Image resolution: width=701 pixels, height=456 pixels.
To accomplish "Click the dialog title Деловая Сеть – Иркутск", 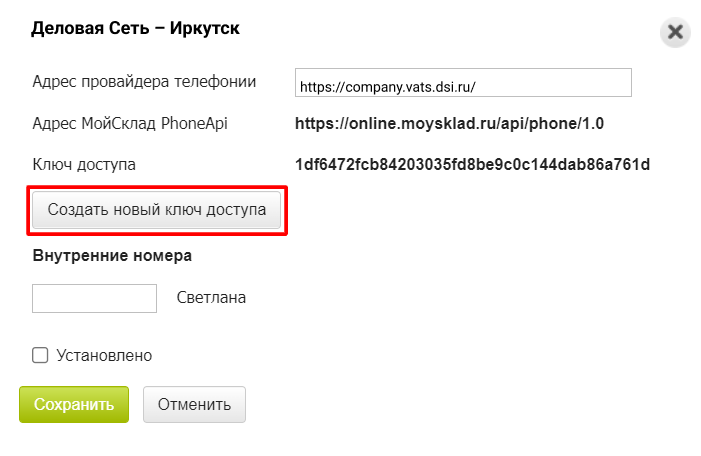I will coord(135,28).
